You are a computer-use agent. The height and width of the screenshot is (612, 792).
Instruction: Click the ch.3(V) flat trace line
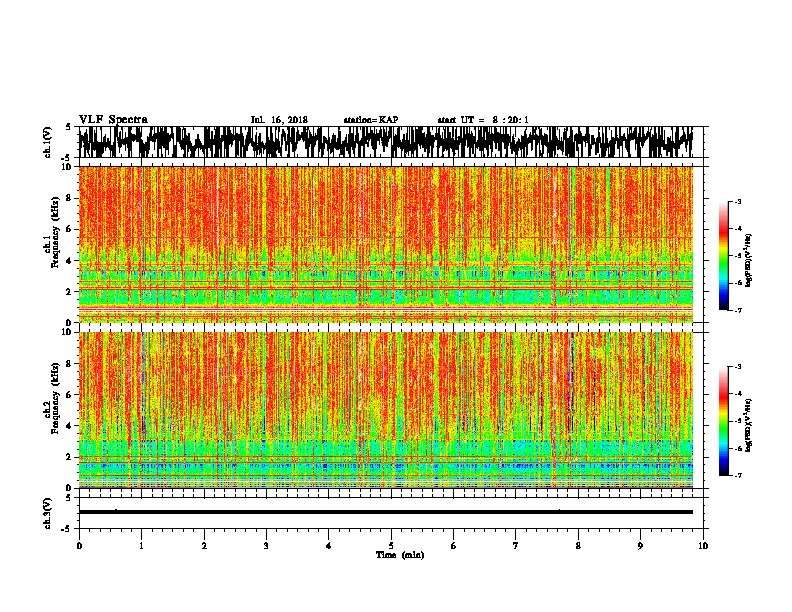(386, 512)
